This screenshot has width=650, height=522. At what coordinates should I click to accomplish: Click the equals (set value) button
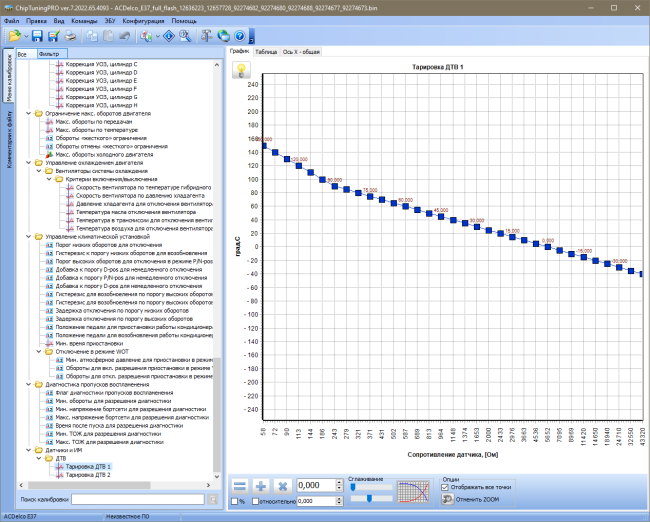coord(240,486)
